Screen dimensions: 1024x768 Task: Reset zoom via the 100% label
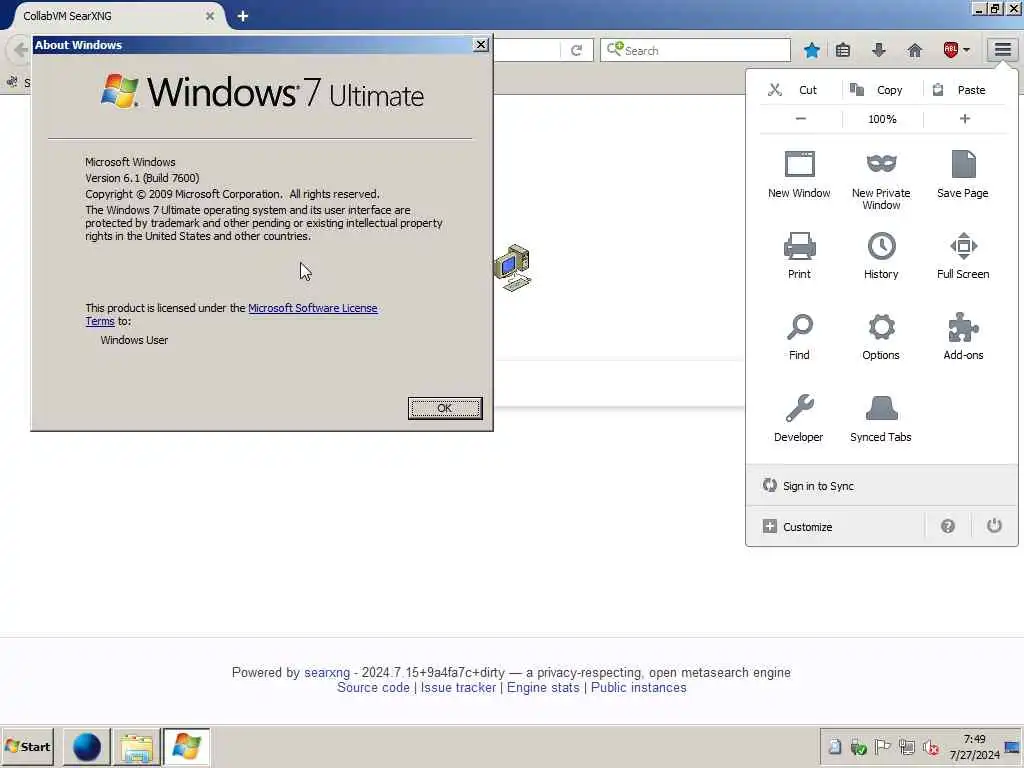882,119
